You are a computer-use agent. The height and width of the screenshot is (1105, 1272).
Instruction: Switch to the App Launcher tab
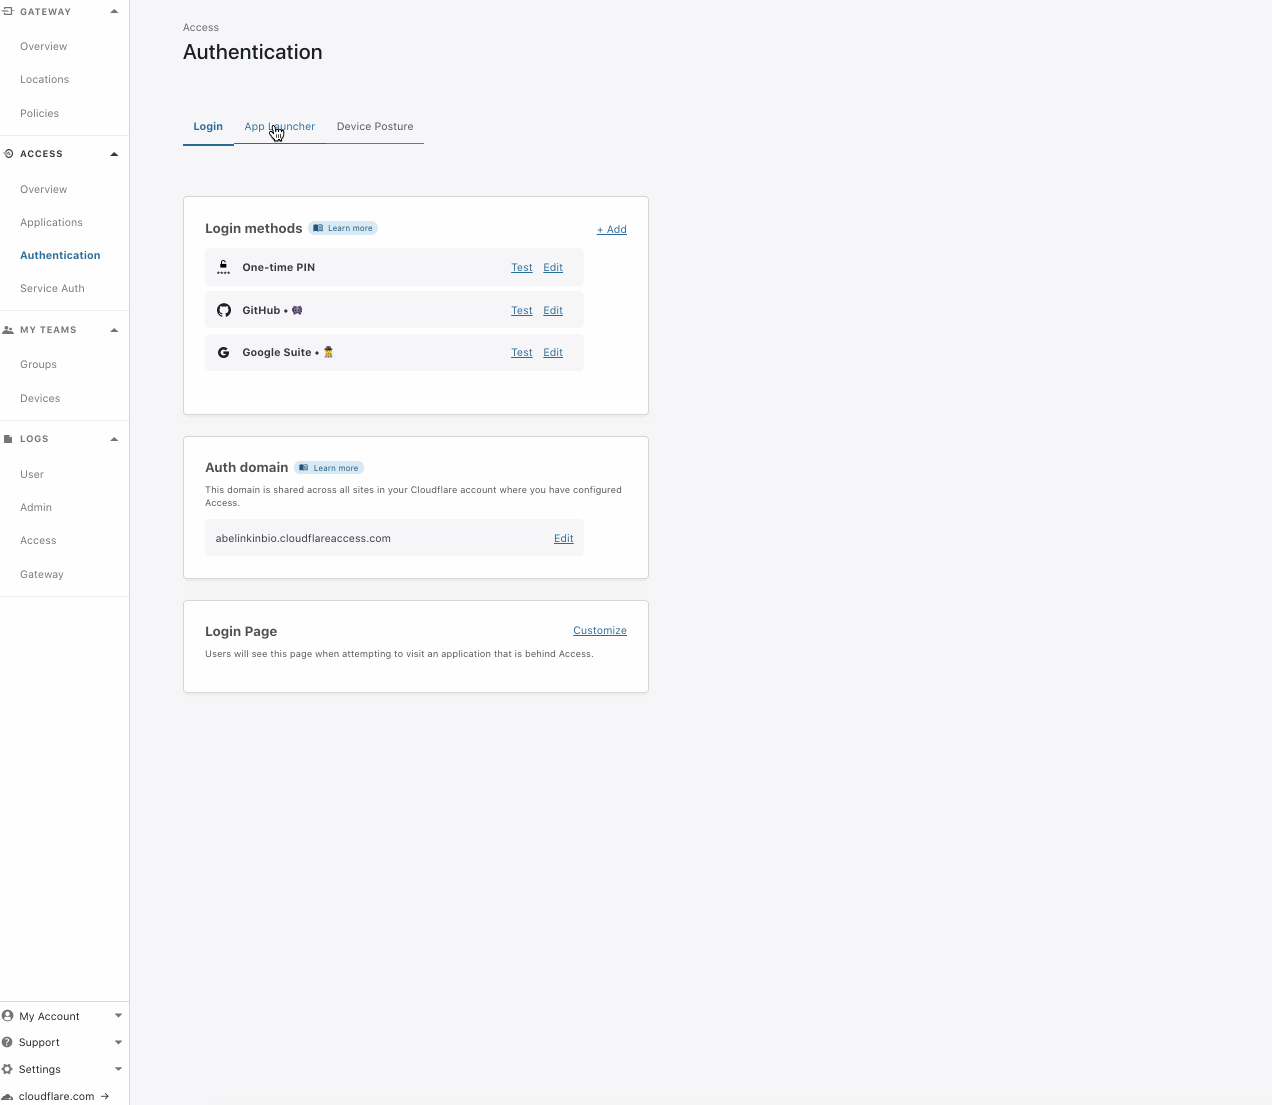click(x=279, y=126)
